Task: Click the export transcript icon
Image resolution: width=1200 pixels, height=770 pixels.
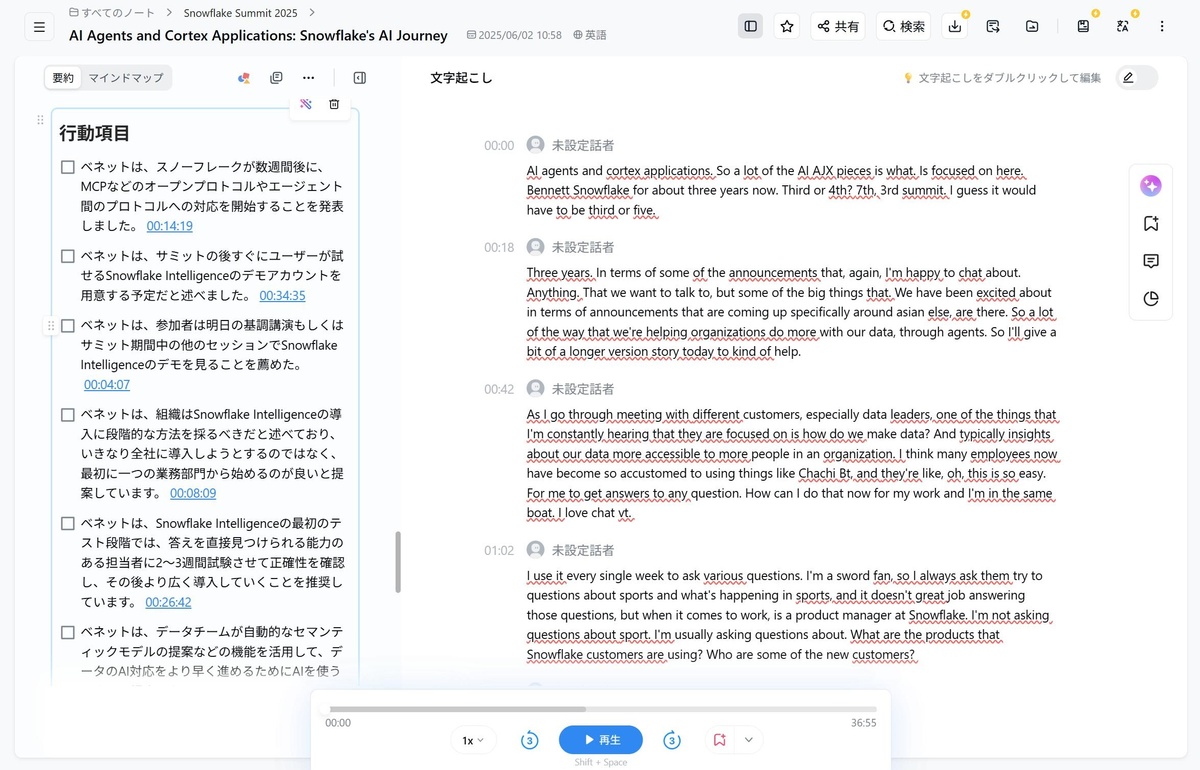Action: tap(993, 27)
